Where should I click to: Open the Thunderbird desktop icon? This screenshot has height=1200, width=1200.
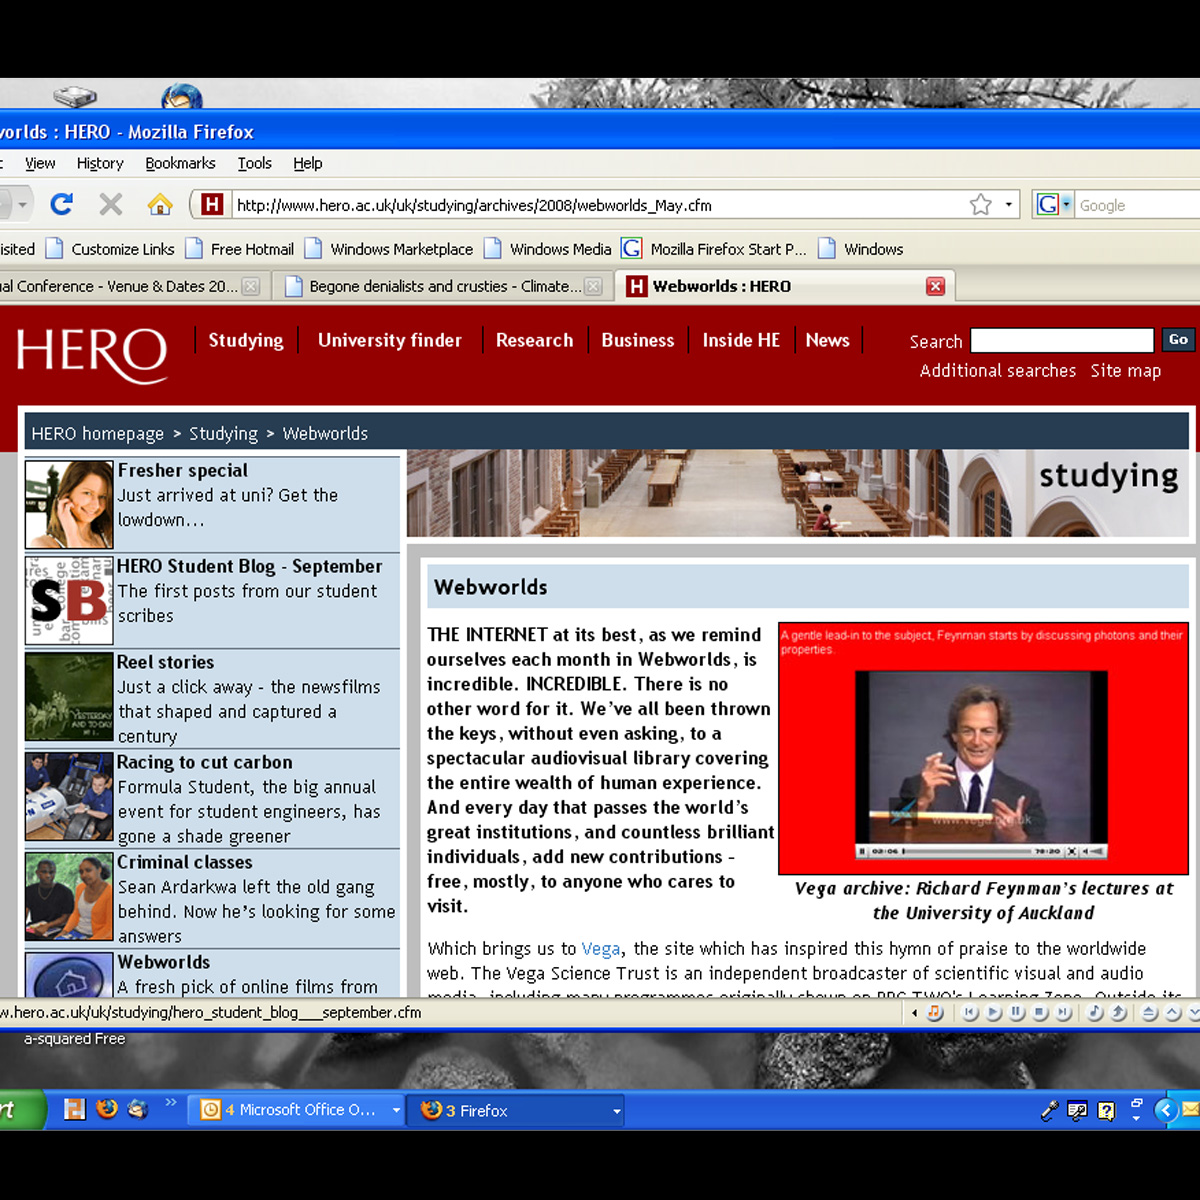[x=181, y=97]
